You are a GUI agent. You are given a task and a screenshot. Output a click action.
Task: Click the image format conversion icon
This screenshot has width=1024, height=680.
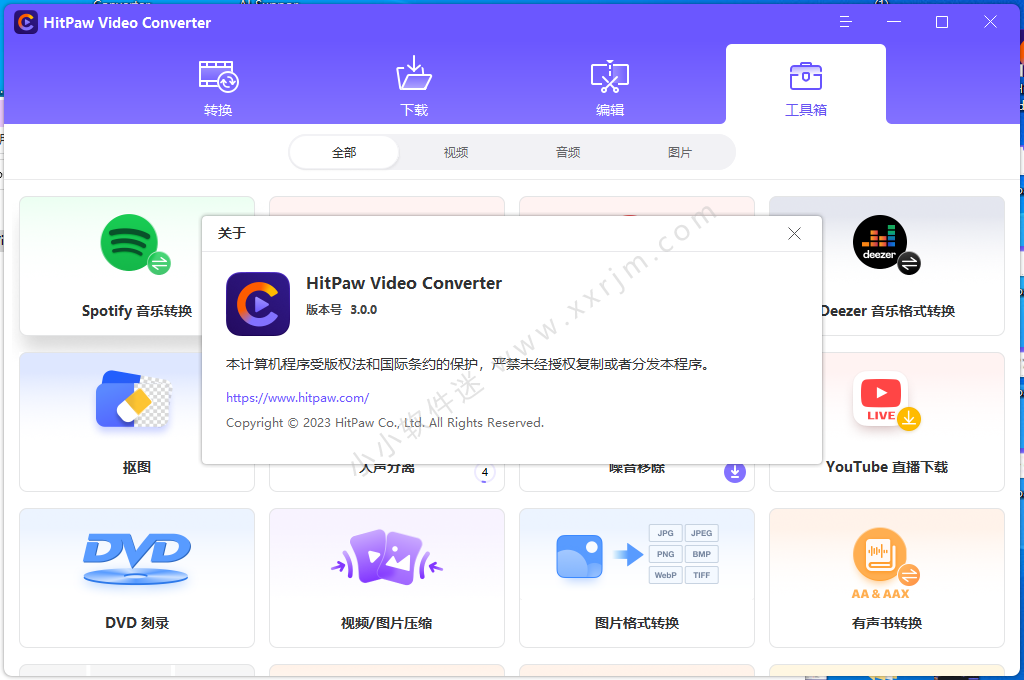point(637,555)
